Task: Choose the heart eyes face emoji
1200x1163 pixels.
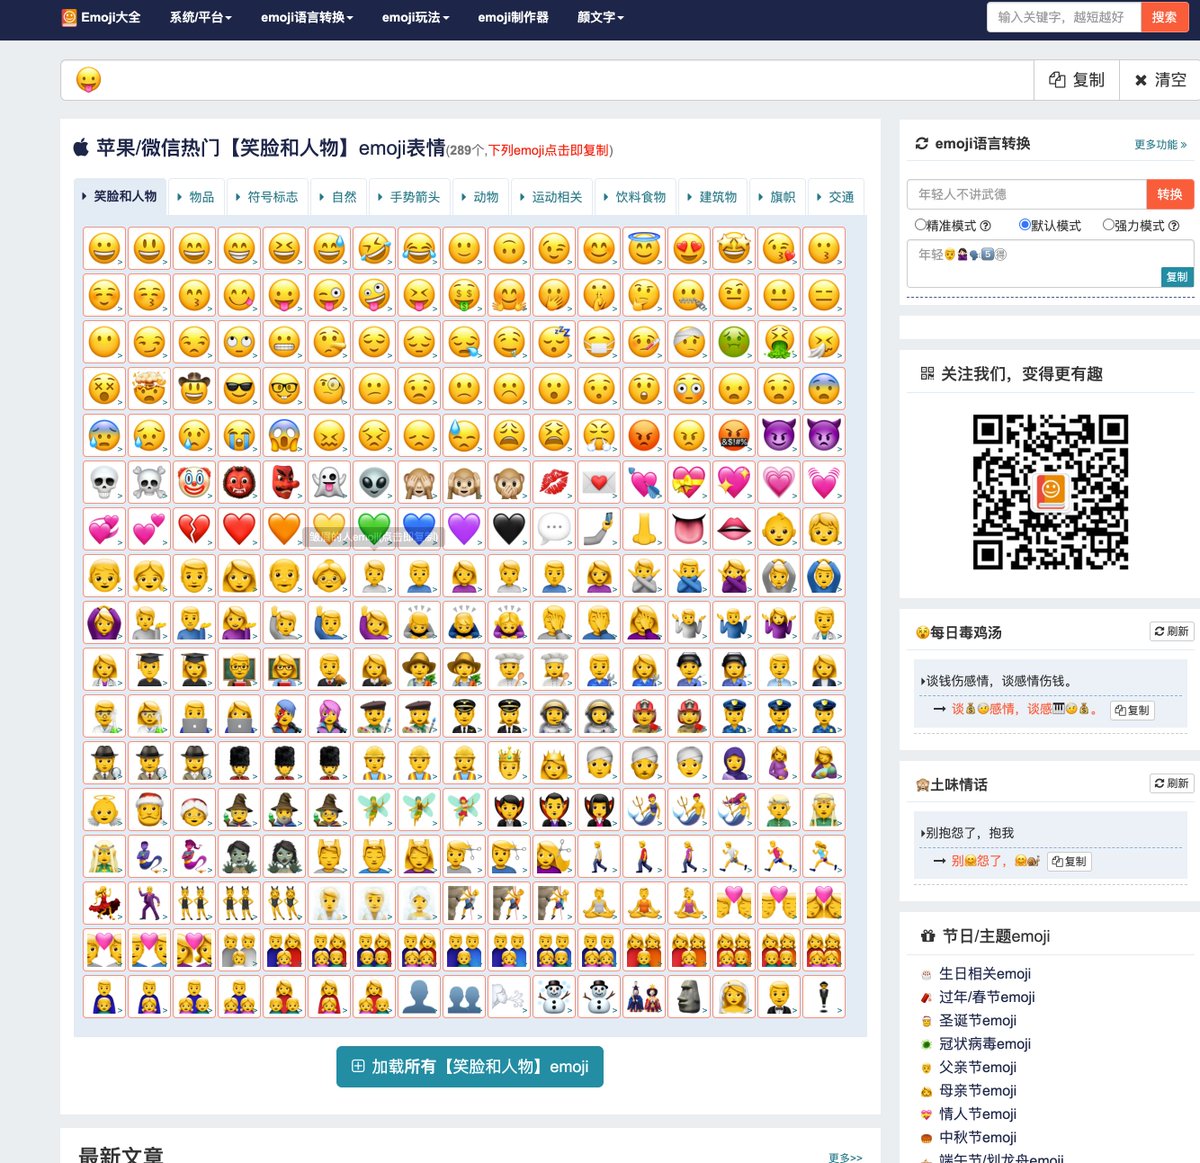Action: [689, 248]
